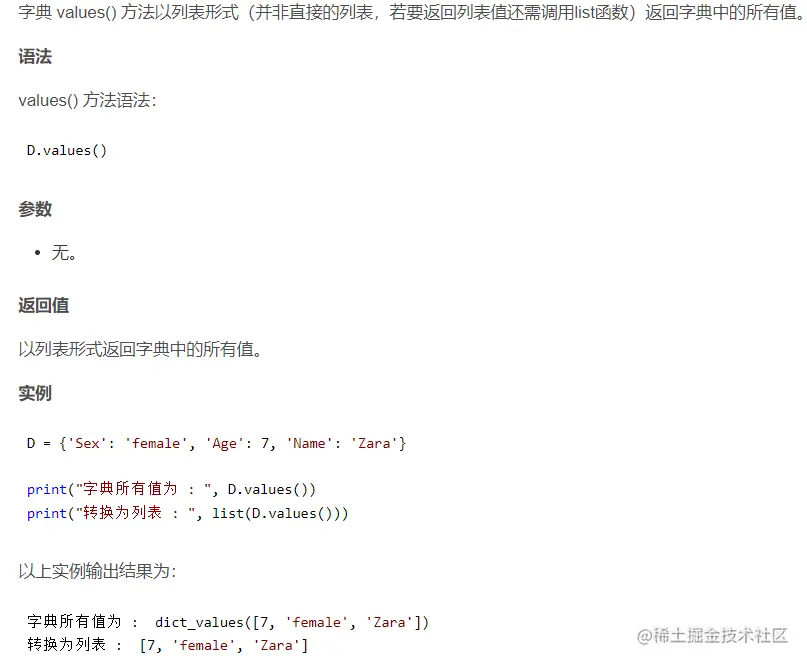
Task: Click the text 'values() 方法语法:'
Action: pyautogui.click(x=87, y=100)
